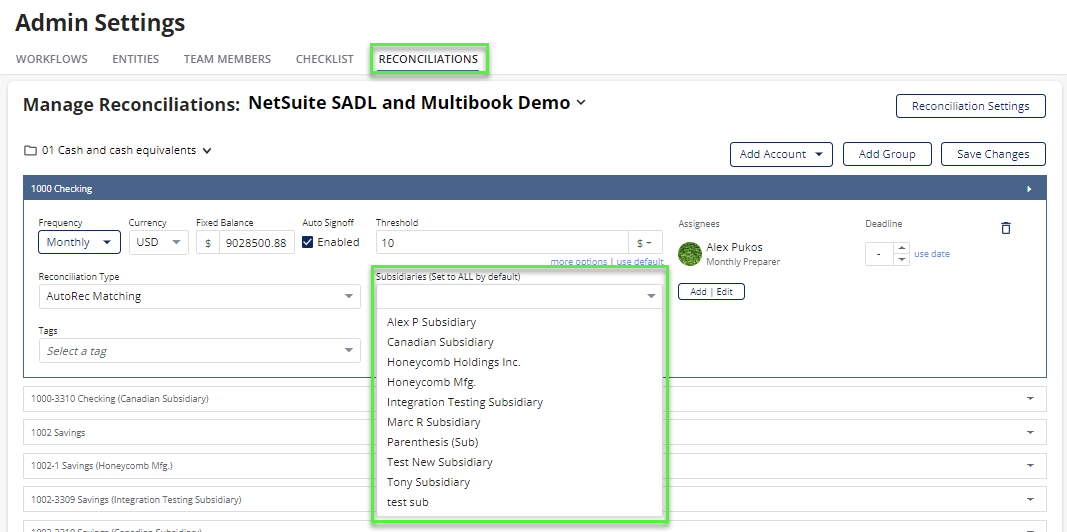
Task: Expand the entity selector next to NetSuite title
Action: 580,103
